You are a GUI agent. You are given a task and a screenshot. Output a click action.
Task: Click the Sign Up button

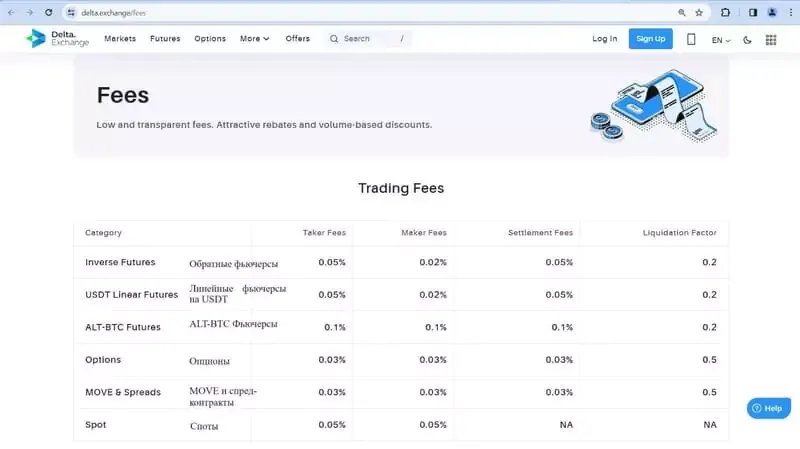tap(651, 39)
